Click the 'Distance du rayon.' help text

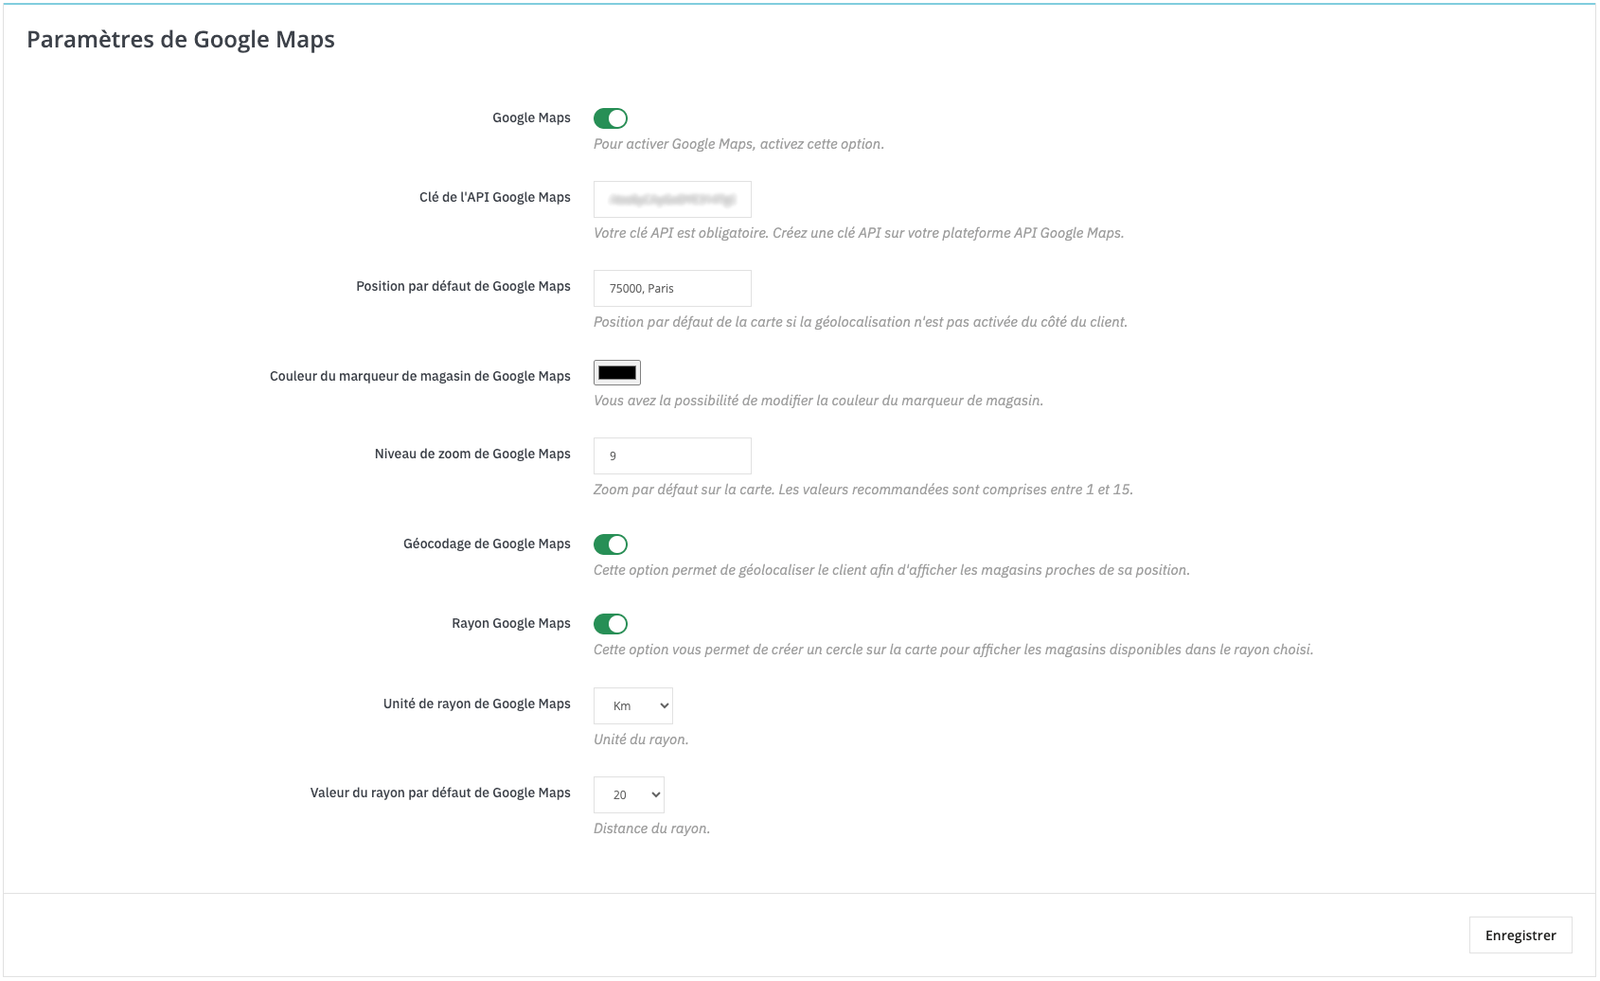[x=651, y=829]
